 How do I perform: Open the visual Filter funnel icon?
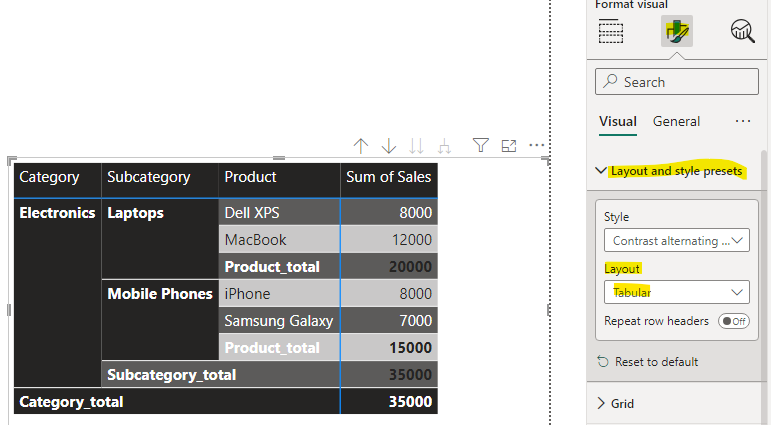(480, 145)
